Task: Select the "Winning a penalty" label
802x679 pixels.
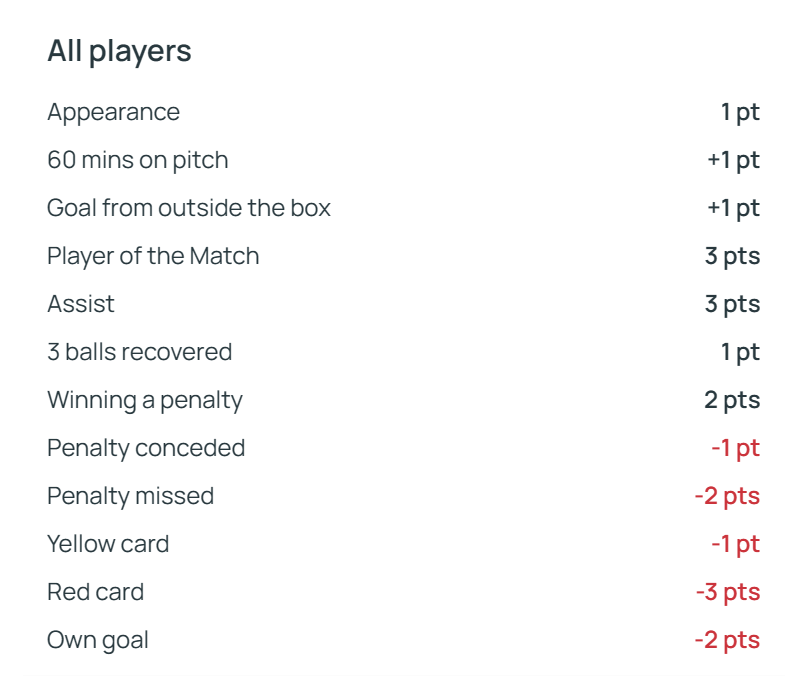Action: click(x=145, y=400)
